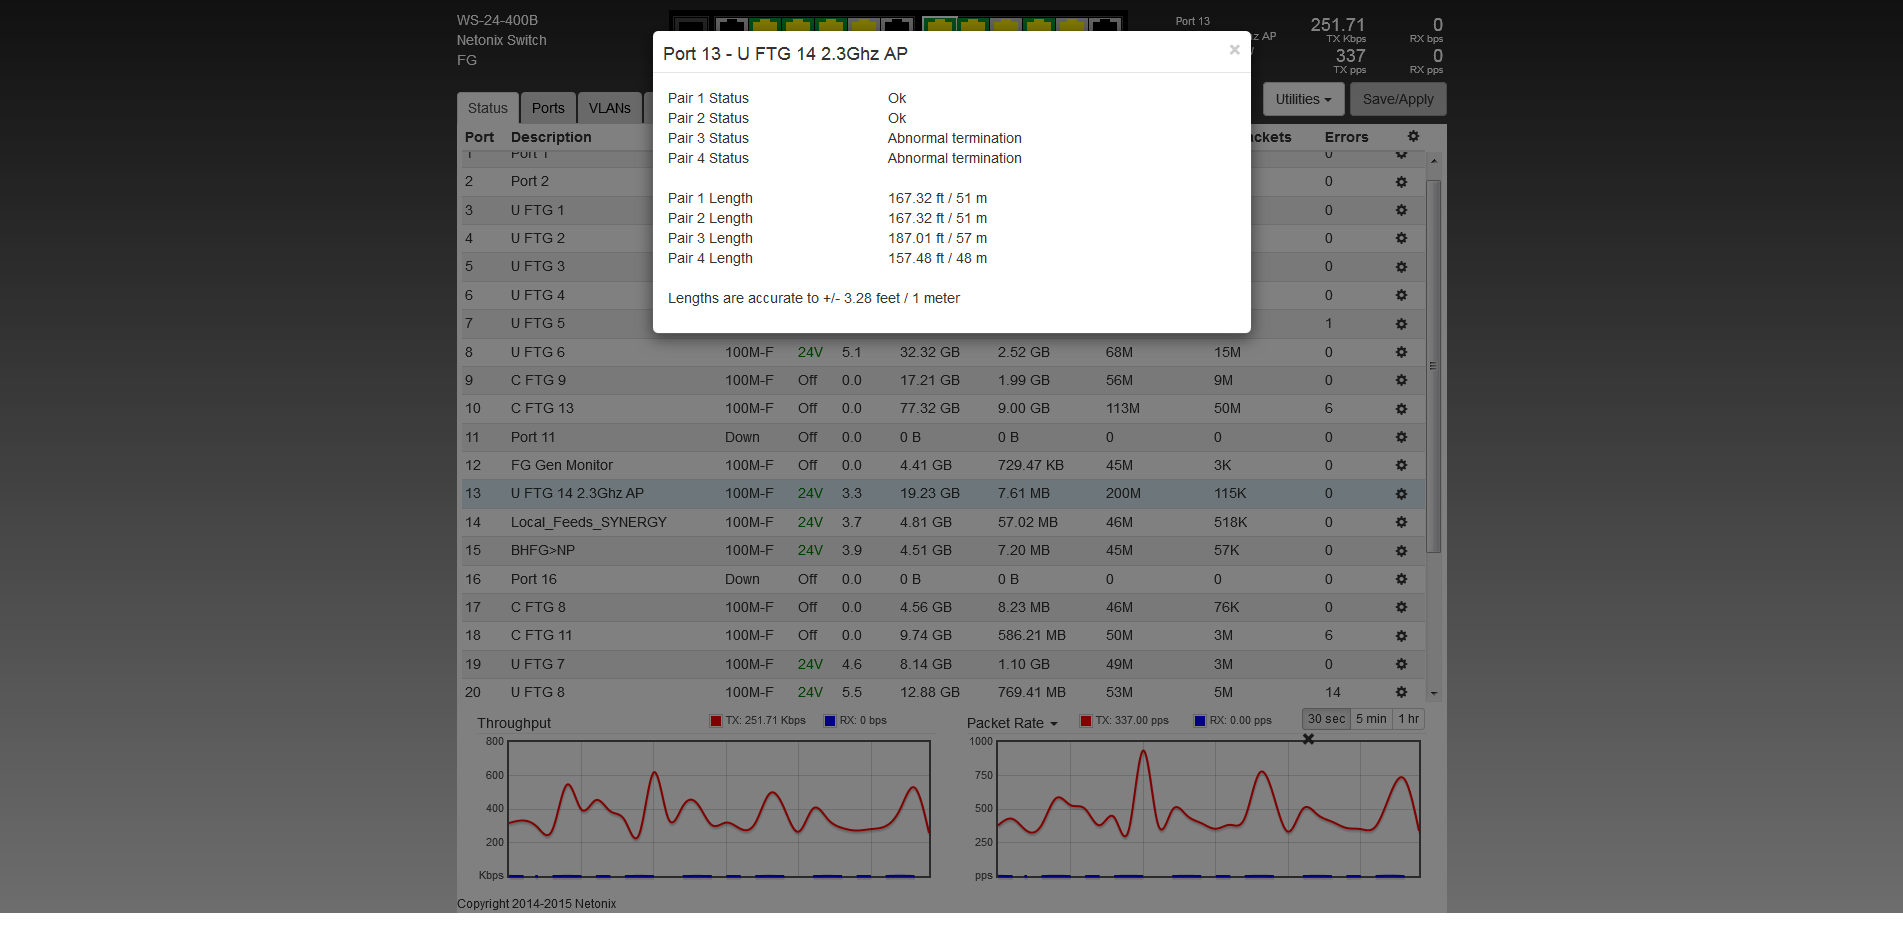Click the red TX throughput legend swatch
Screen dimensions: 1903x935
715,721
